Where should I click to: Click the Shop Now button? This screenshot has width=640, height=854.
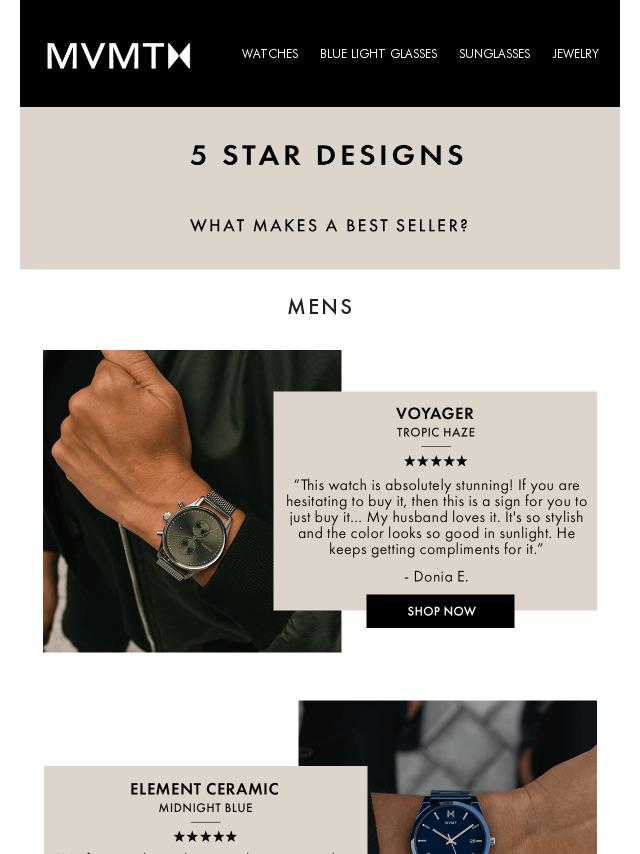click(440, 611)
